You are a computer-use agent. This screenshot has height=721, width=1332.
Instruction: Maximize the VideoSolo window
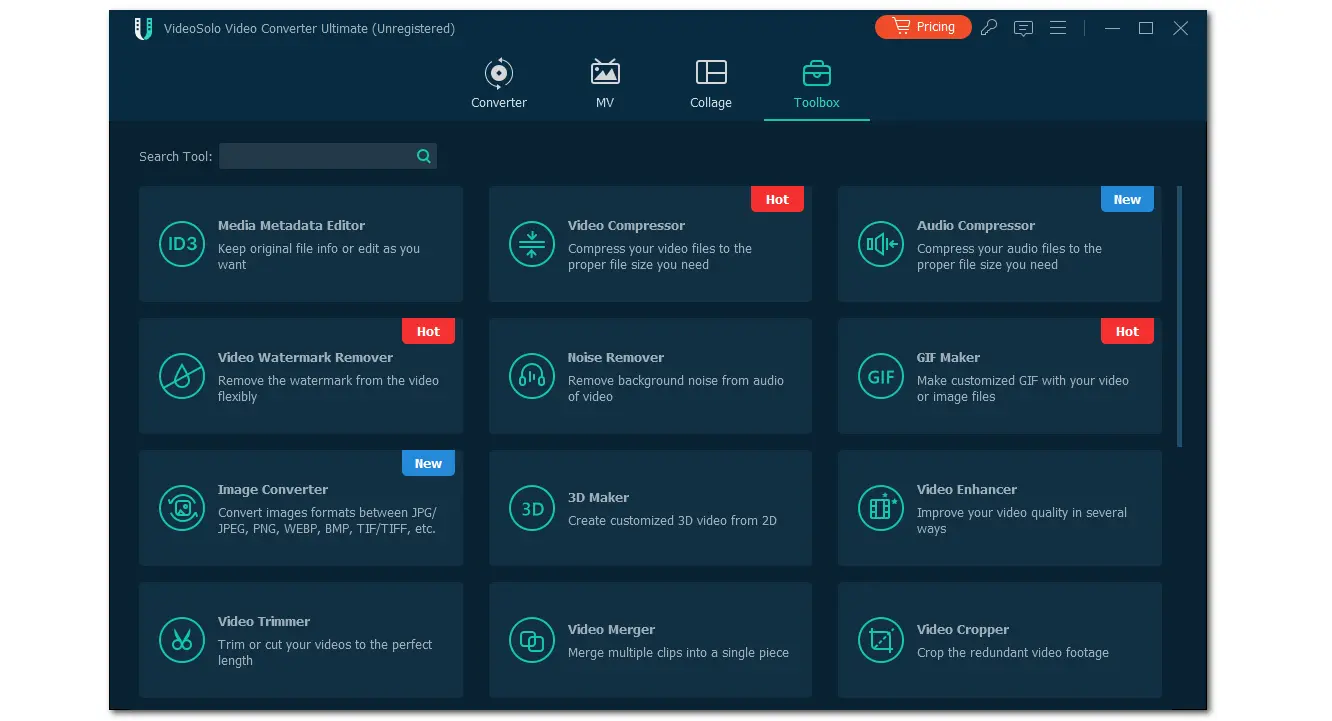[x=1146, y=28]
